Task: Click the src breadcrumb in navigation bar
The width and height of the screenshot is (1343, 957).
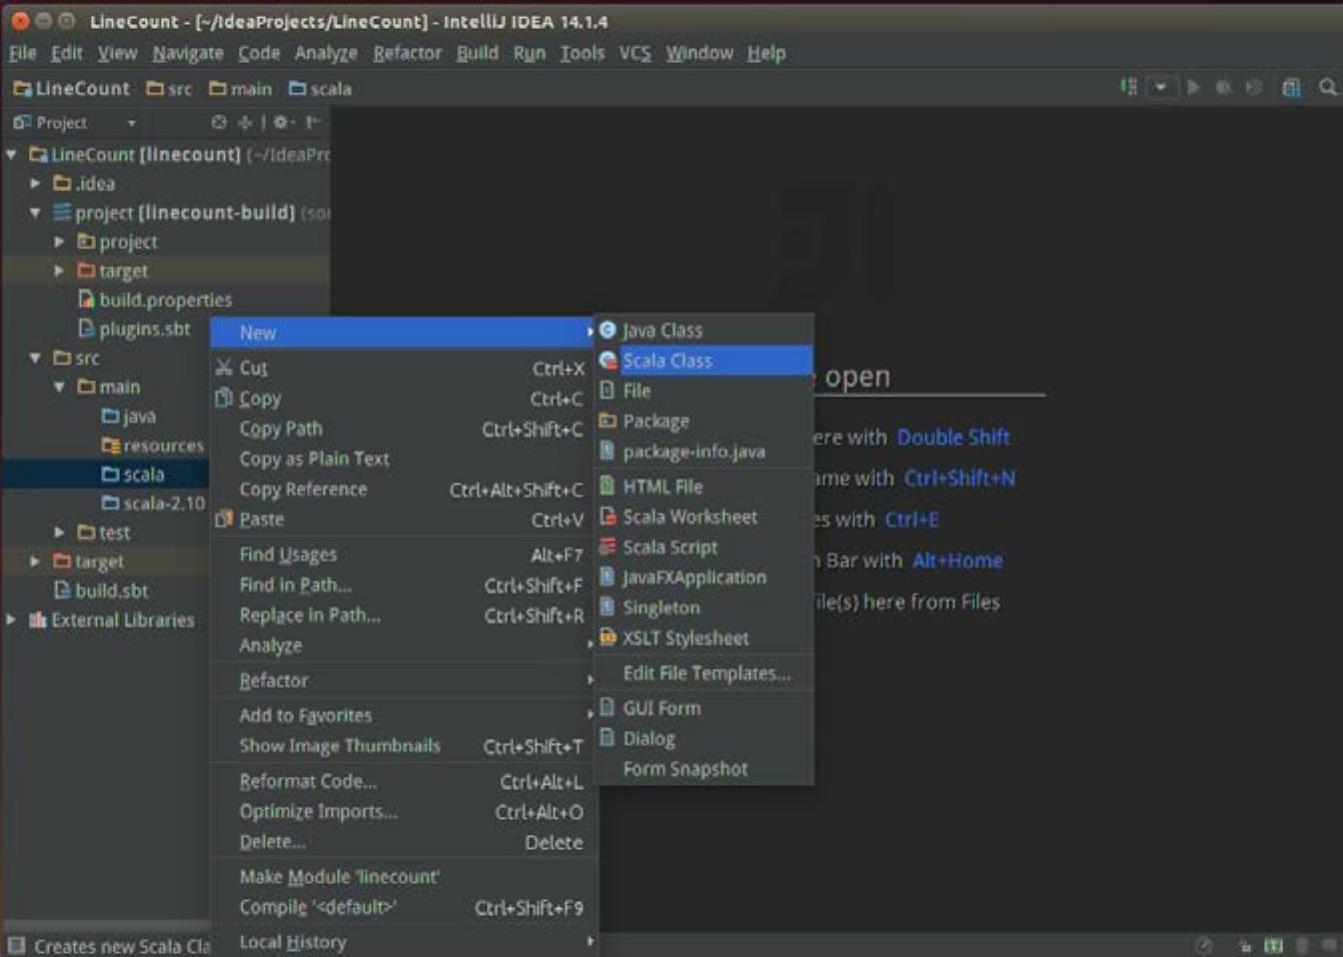Action: (169, 89)
